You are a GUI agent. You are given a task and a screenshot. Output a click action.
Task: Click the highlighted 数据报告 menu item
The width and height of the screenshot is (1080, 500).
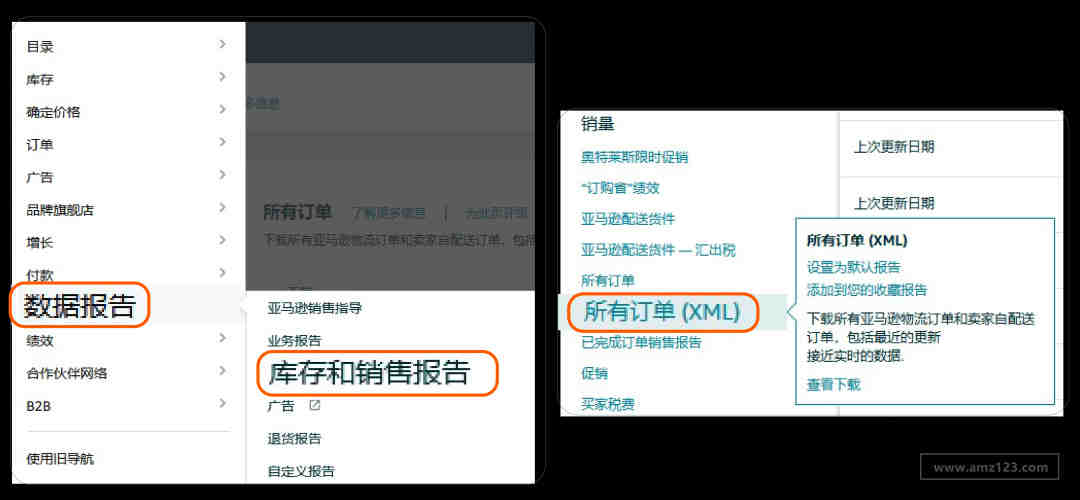80,306
